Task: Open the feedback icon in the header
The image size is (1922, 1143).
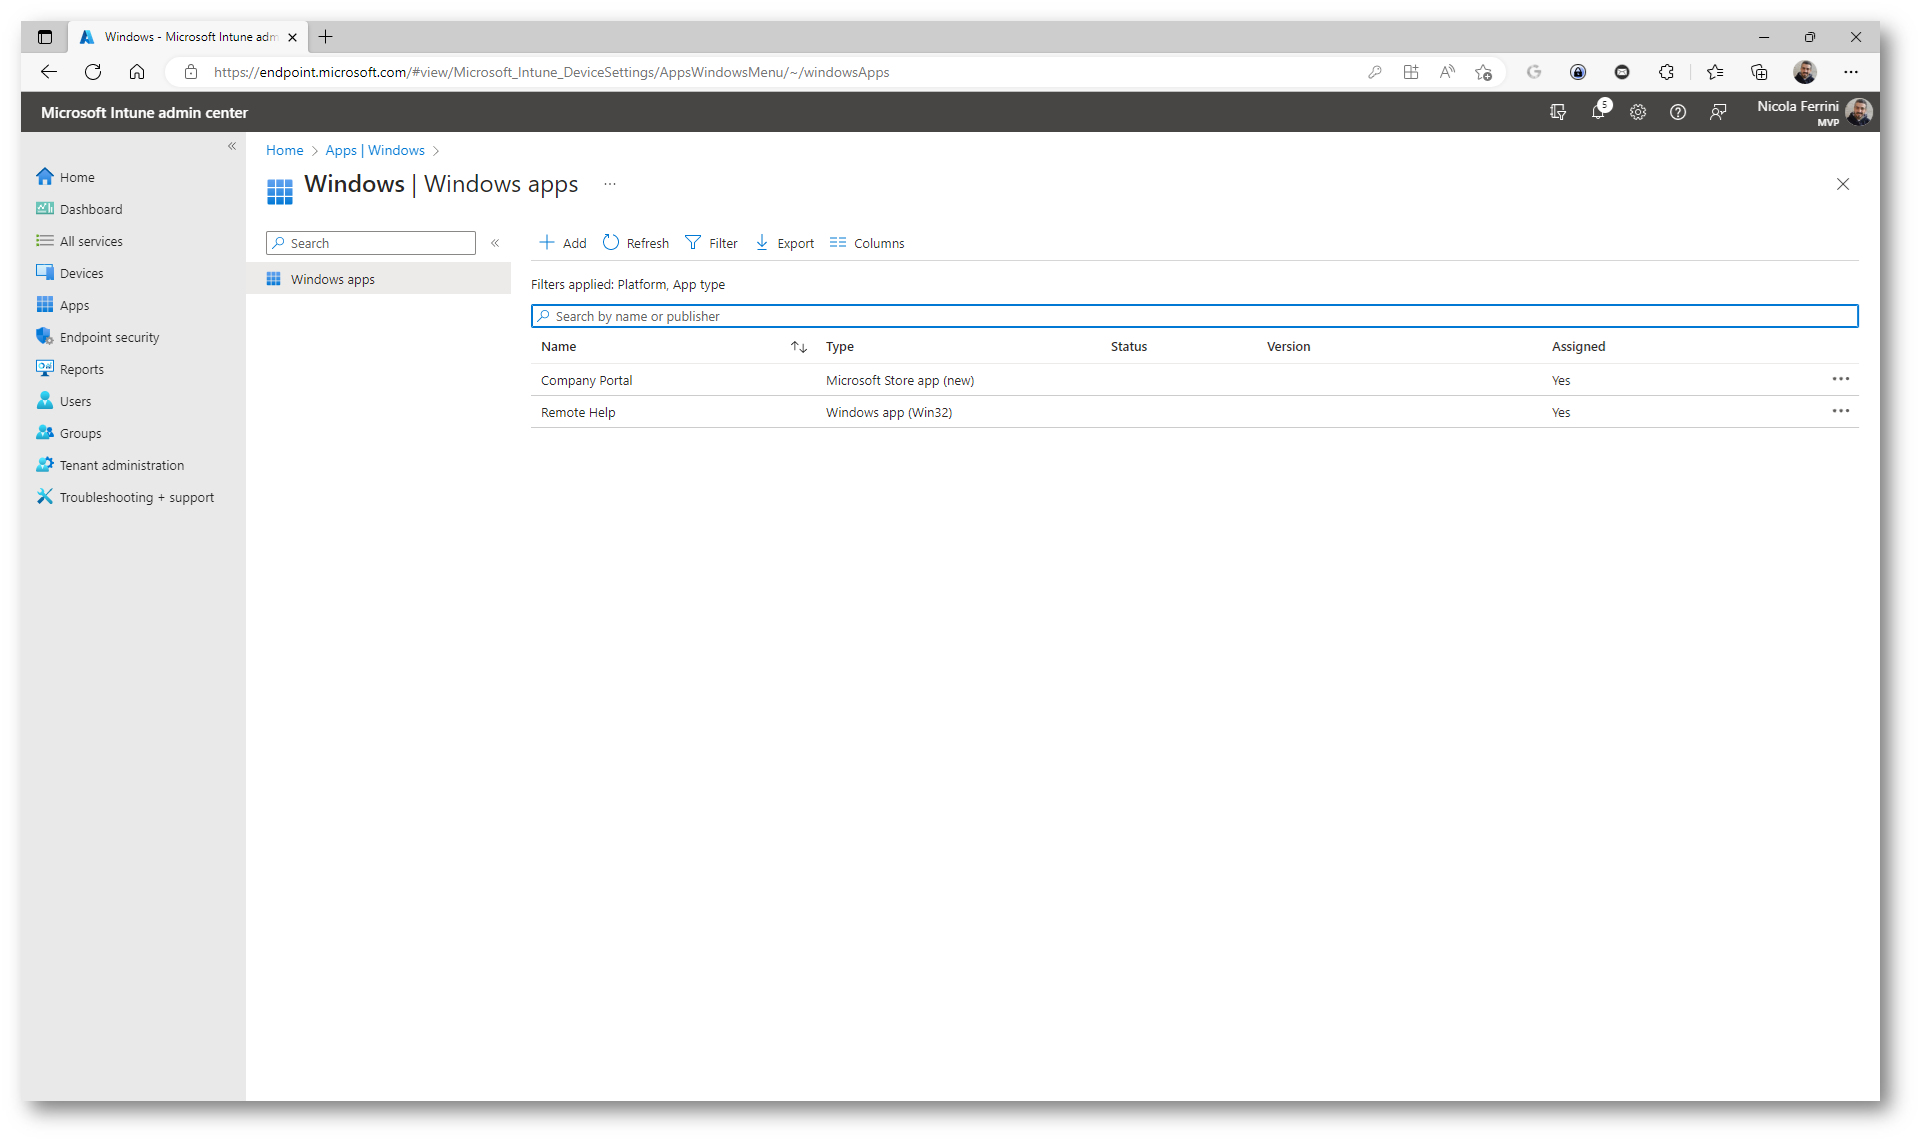Action: (x=1717, y=112)
